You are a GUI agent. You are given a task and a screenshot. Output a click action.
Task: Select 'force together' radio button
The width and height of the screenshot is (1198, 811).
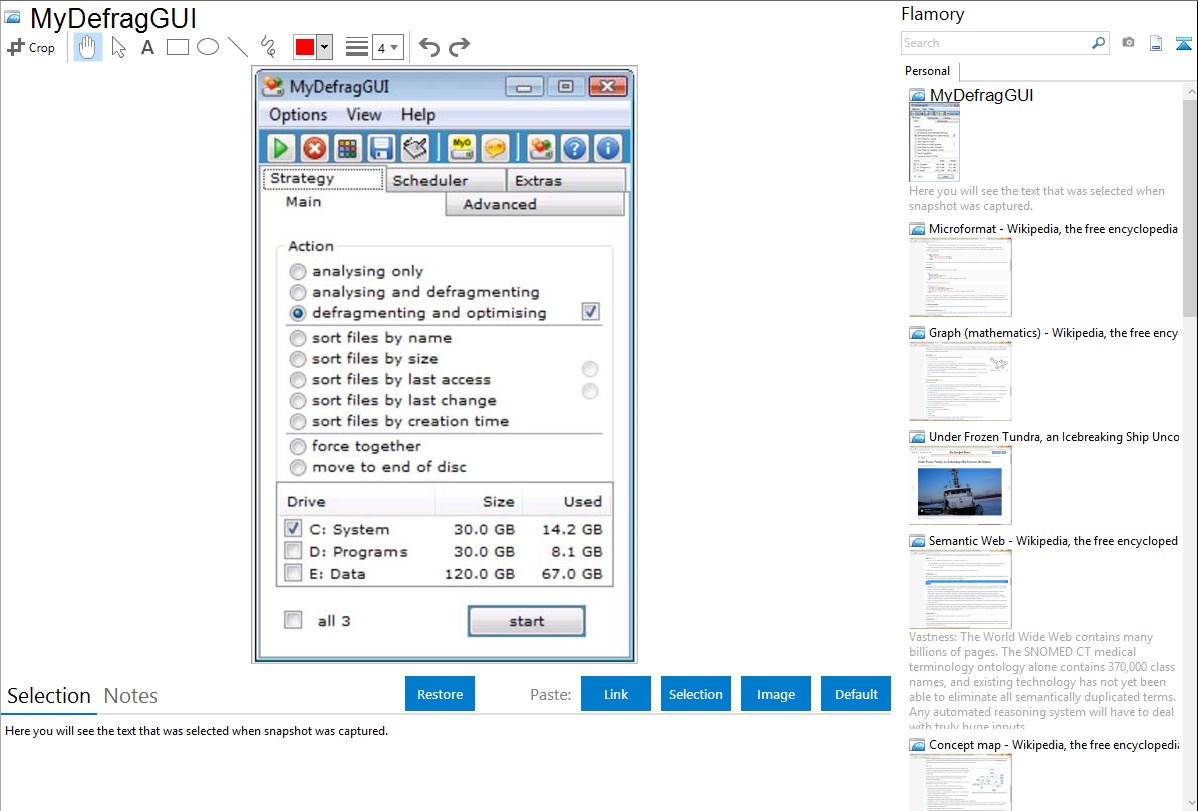(298, 446)
